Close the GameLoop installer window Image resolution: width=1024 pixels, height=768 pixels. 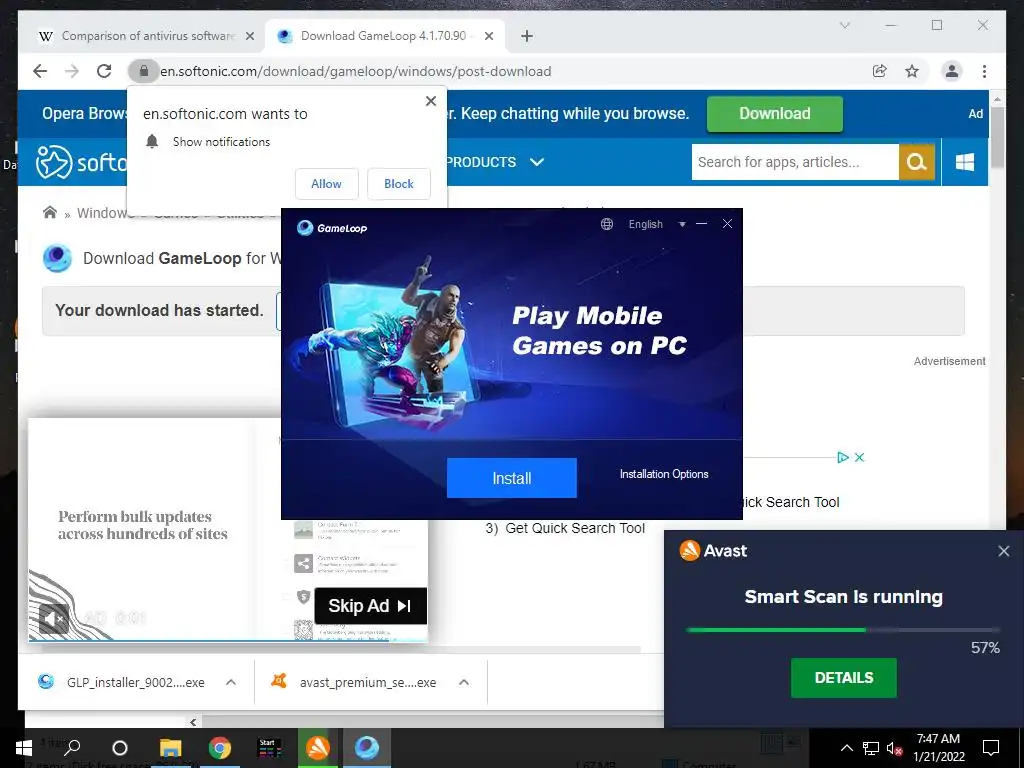727,224
